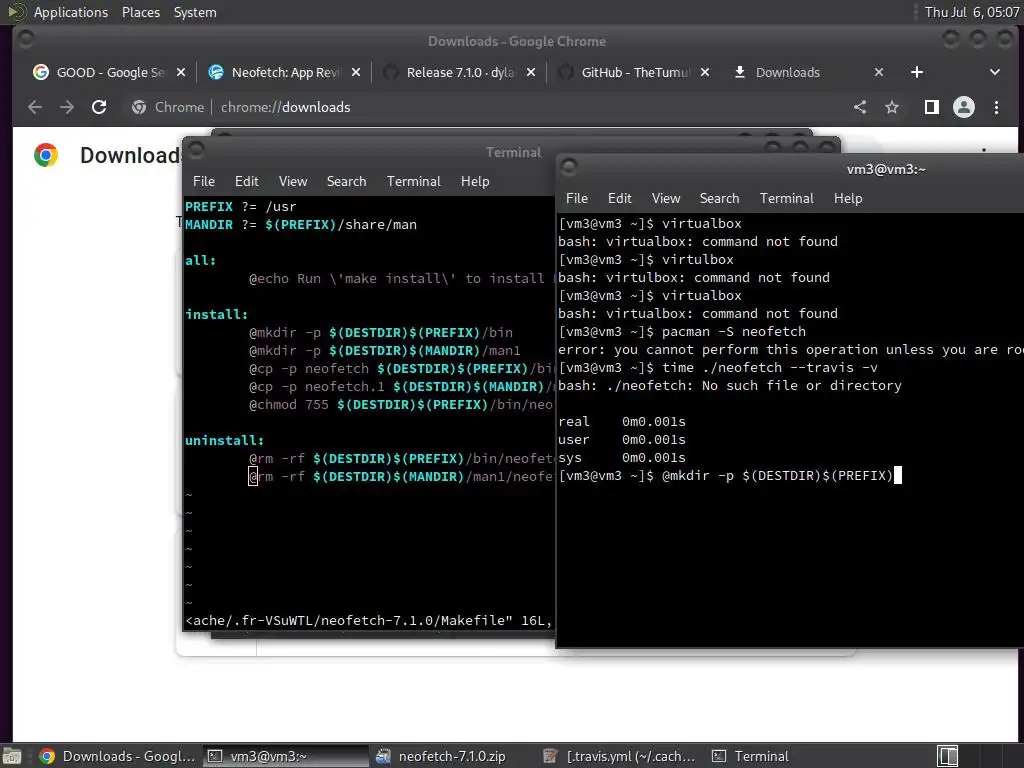Open Terminal menu in vm3@vm3 terminal
Viewport: 1024px width, 768px height.
(x=786, y=198)
